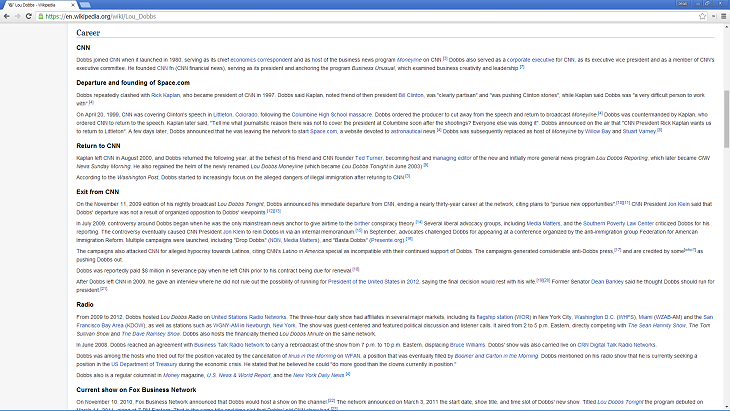Click the small extension icon beside the star
Viewport: 730px width, 411px height.
713,16
